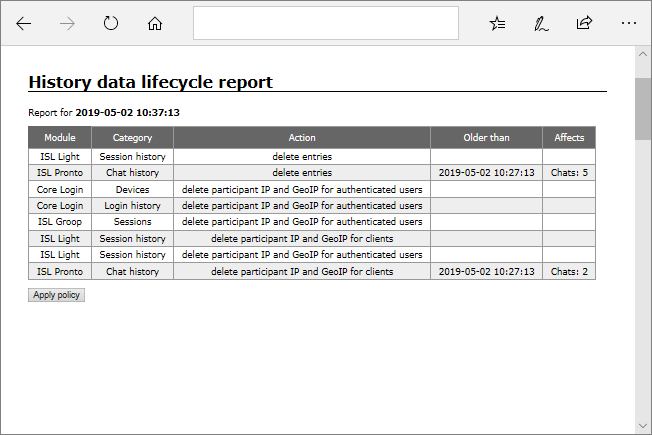Click in the browser address bar
652x435 pixels.
pos(325,23)
